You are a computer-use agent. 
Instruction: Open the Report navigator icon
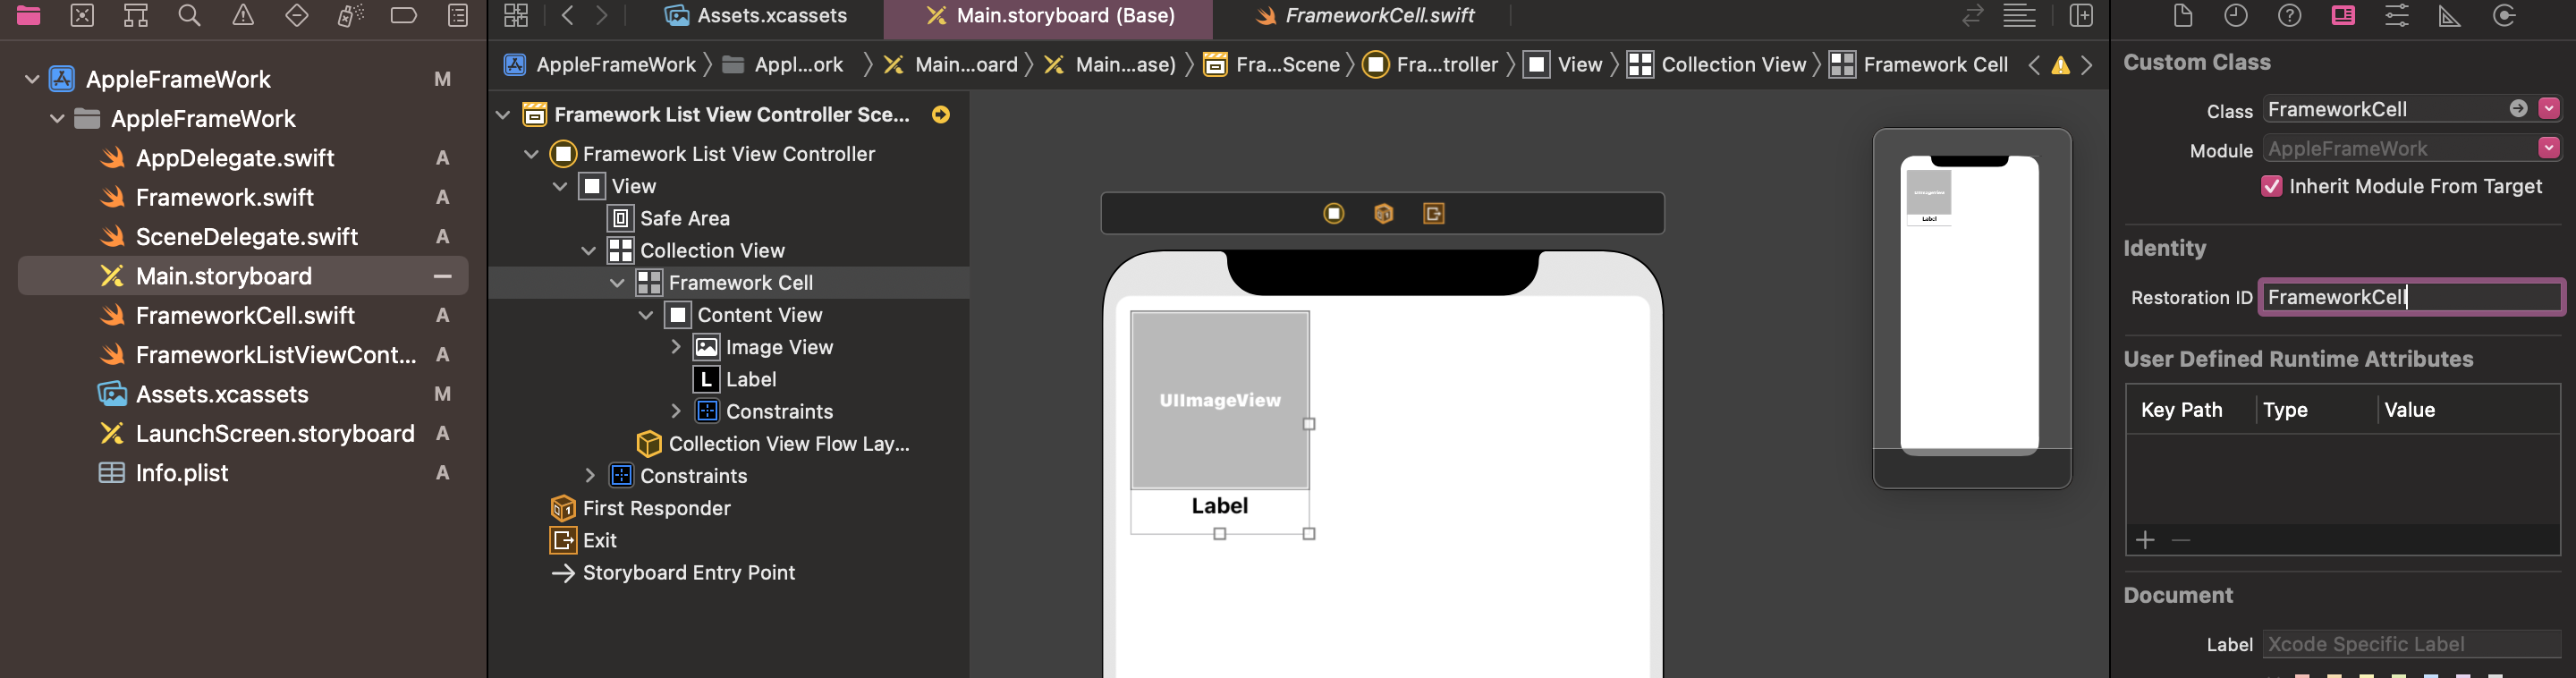click(x=458, y=15)
